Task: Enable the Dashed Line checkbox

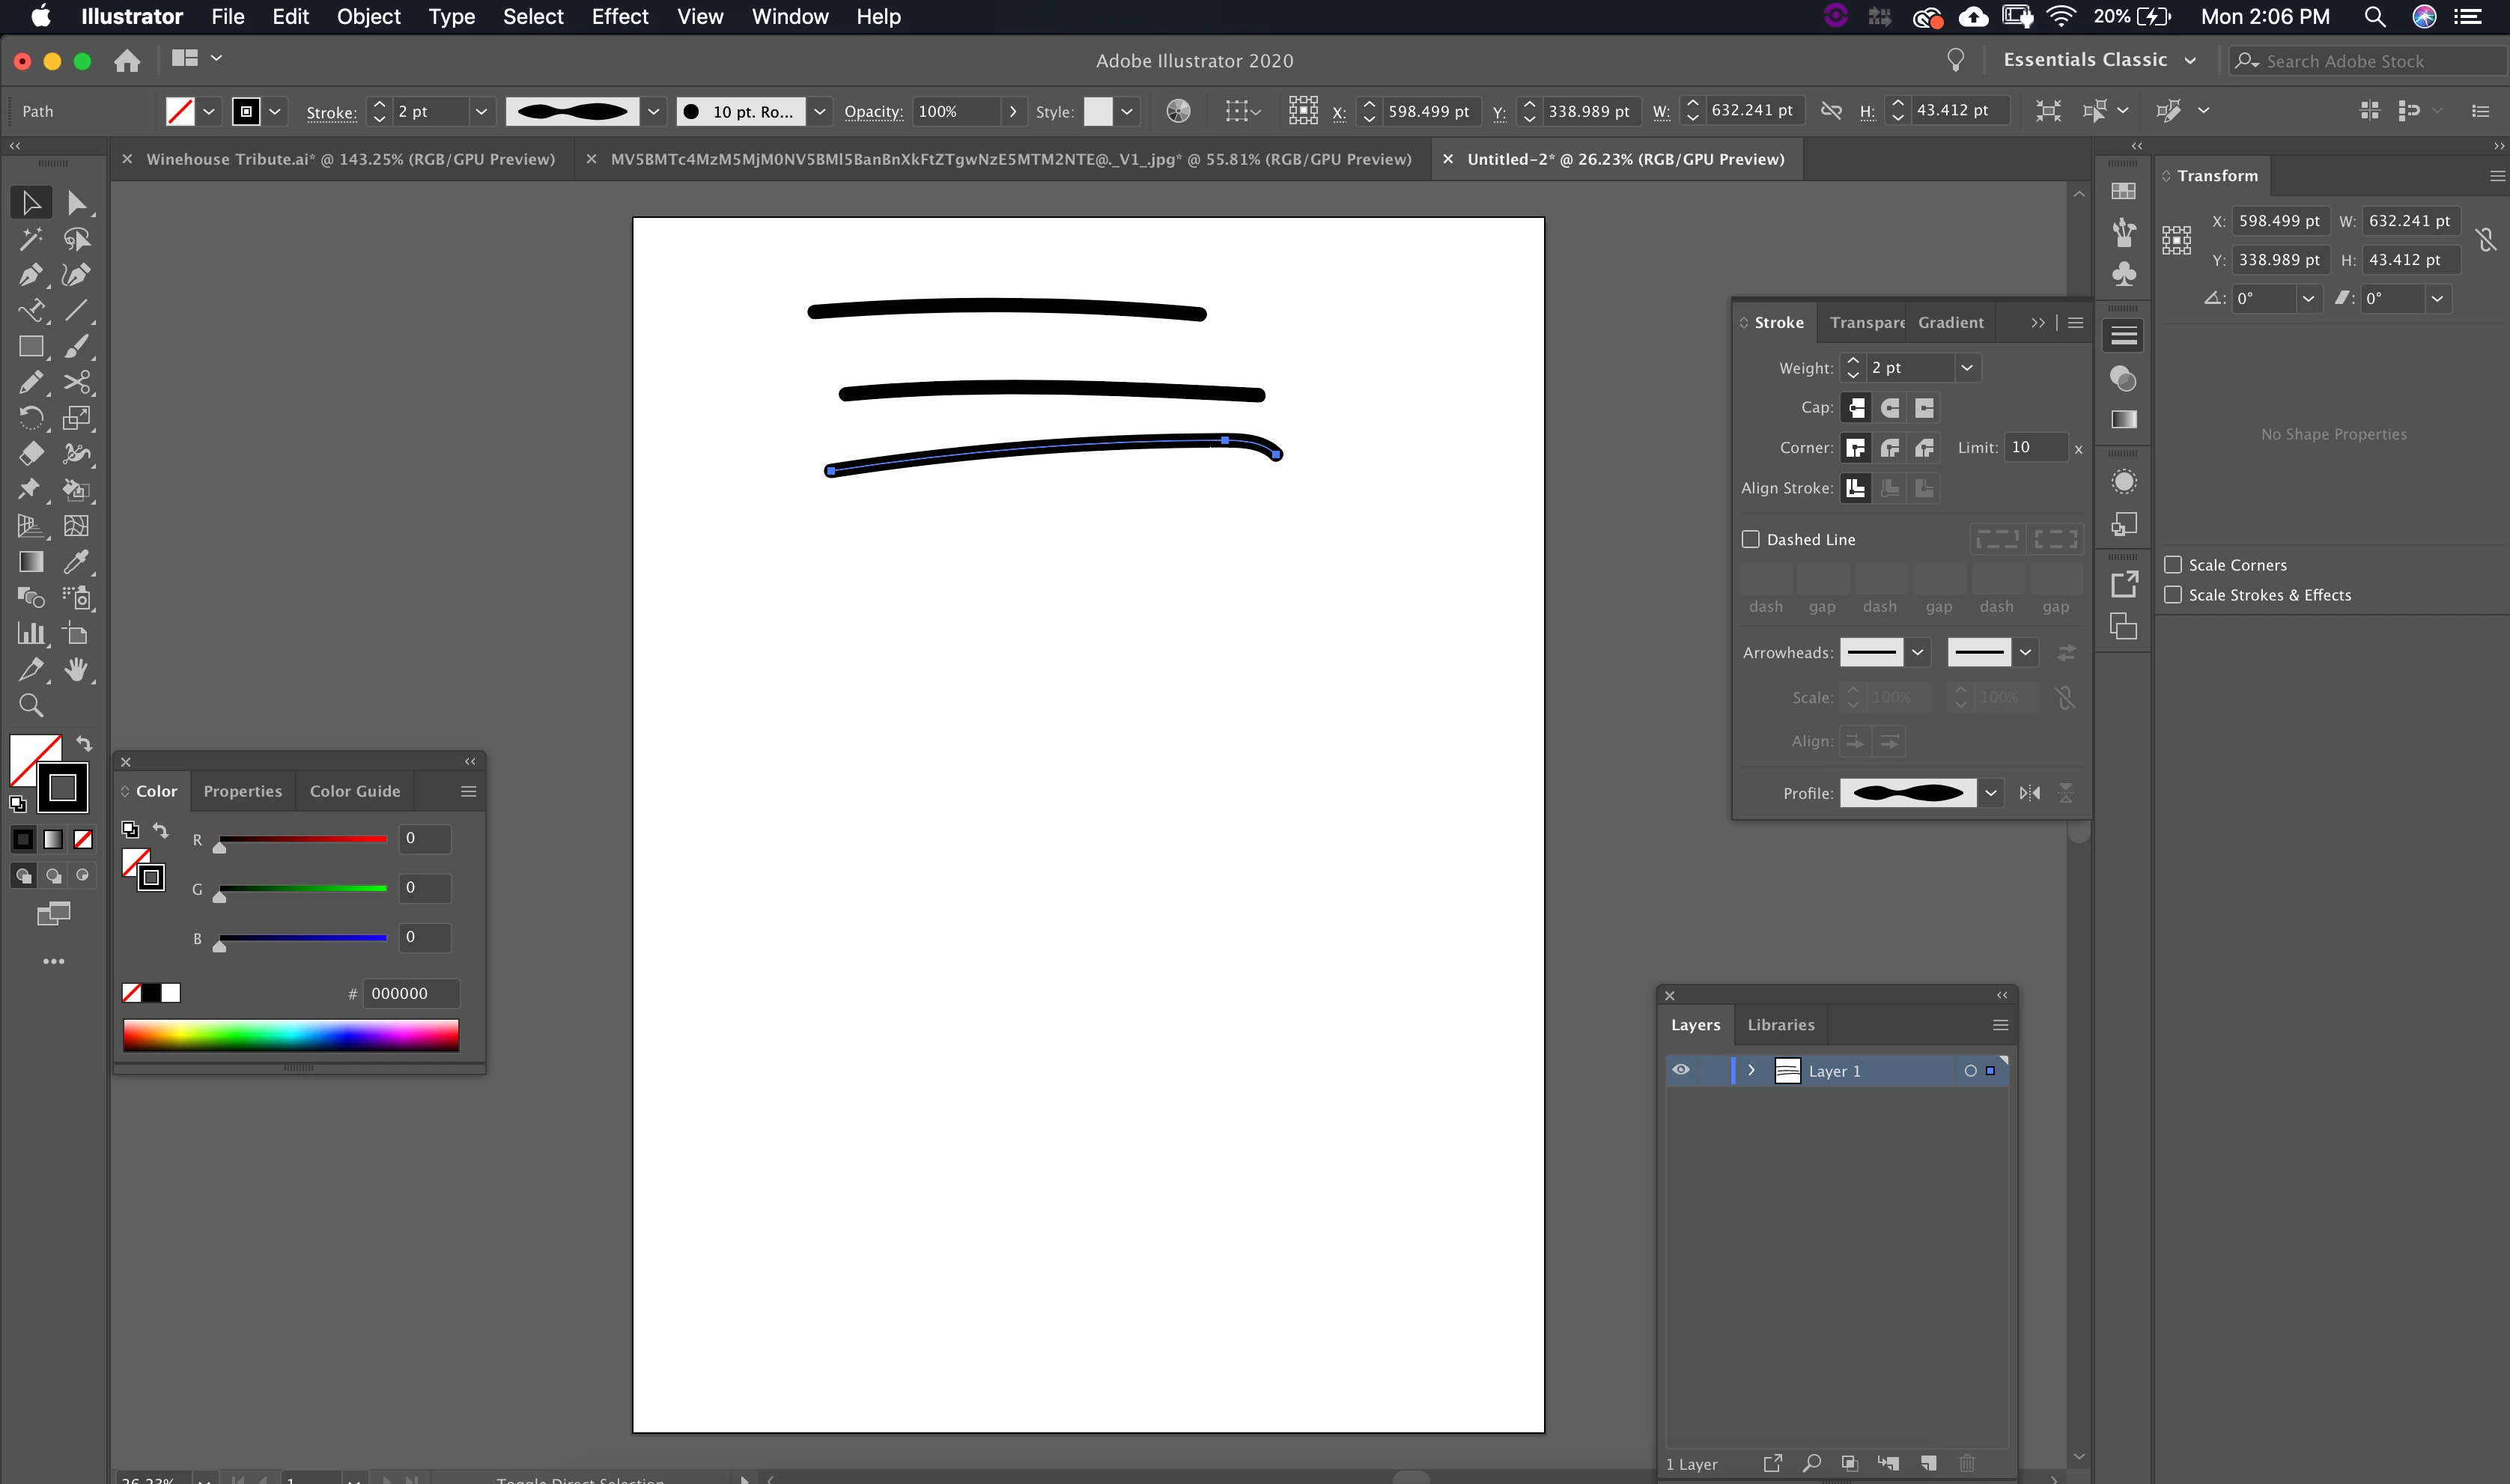Action: [1751, 539]
